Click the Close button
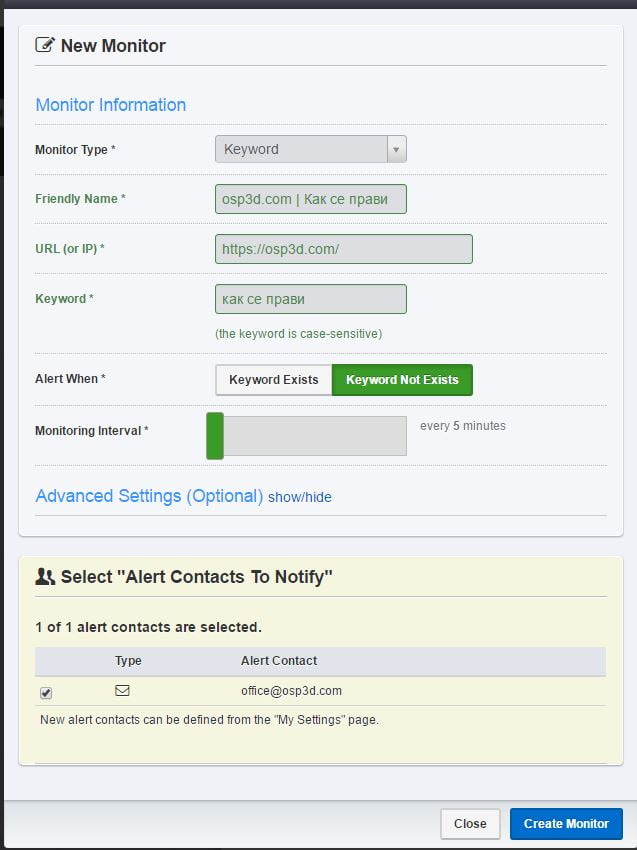 470,823
